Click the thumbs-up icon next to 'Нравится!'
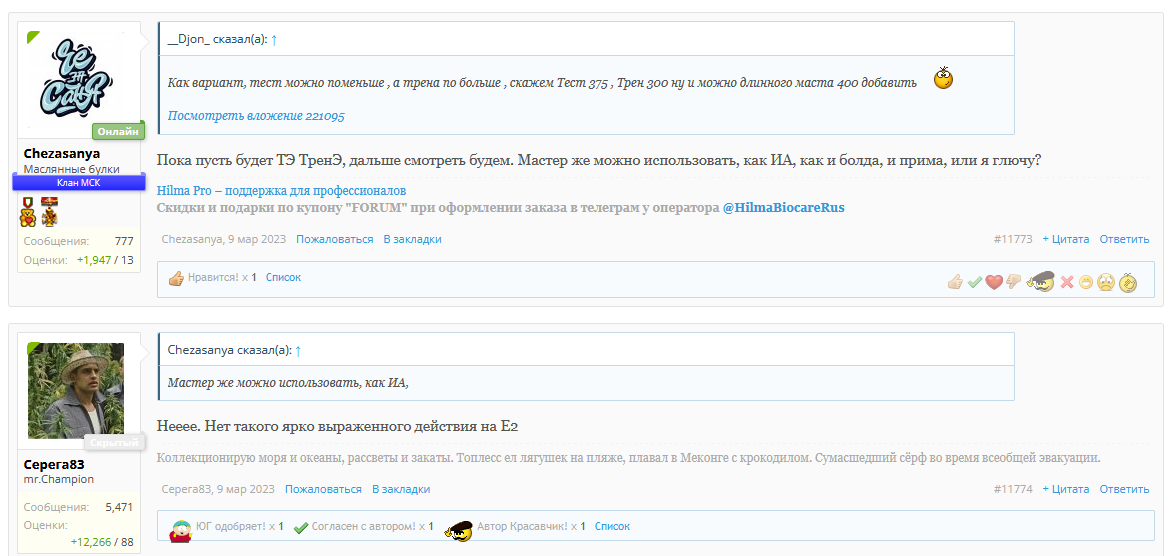 177,278
